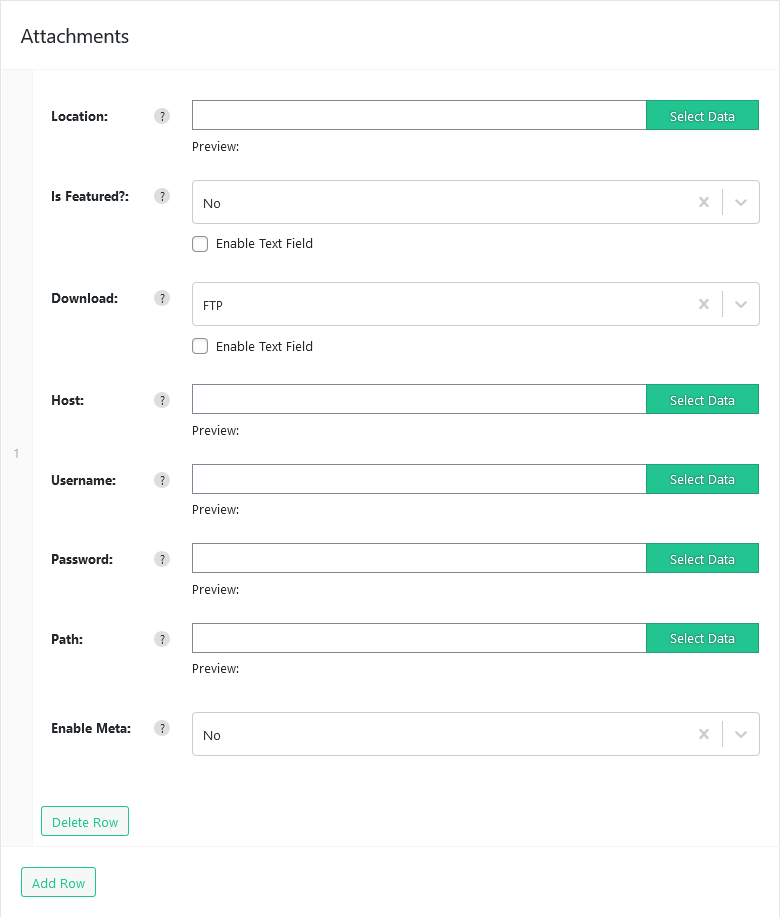Show the Path help question mark
This screenshot has height=917, width=780.
click(162, 639)
